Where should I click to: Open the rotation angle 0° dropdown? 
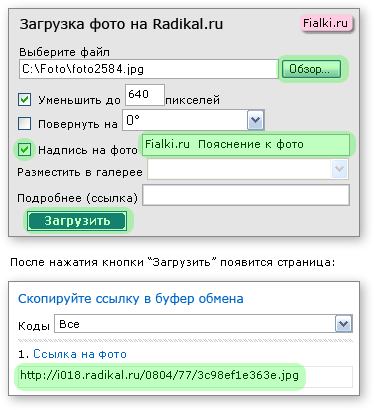click(x=193, y=120)
